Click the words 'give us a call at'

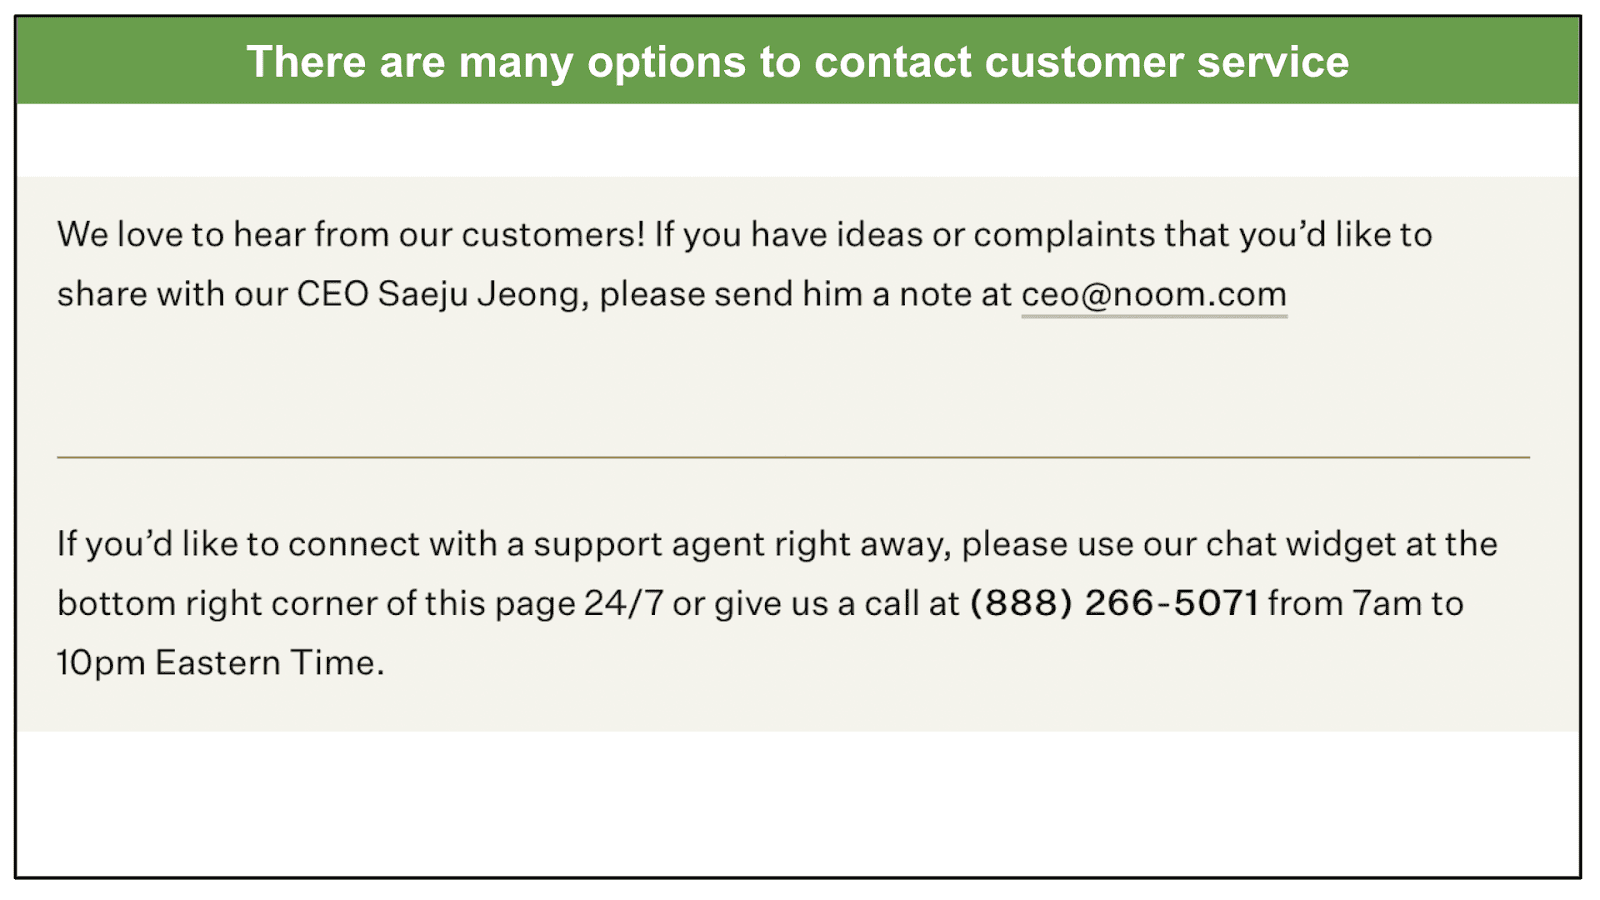pyautogui.click(x=837, y=603)
